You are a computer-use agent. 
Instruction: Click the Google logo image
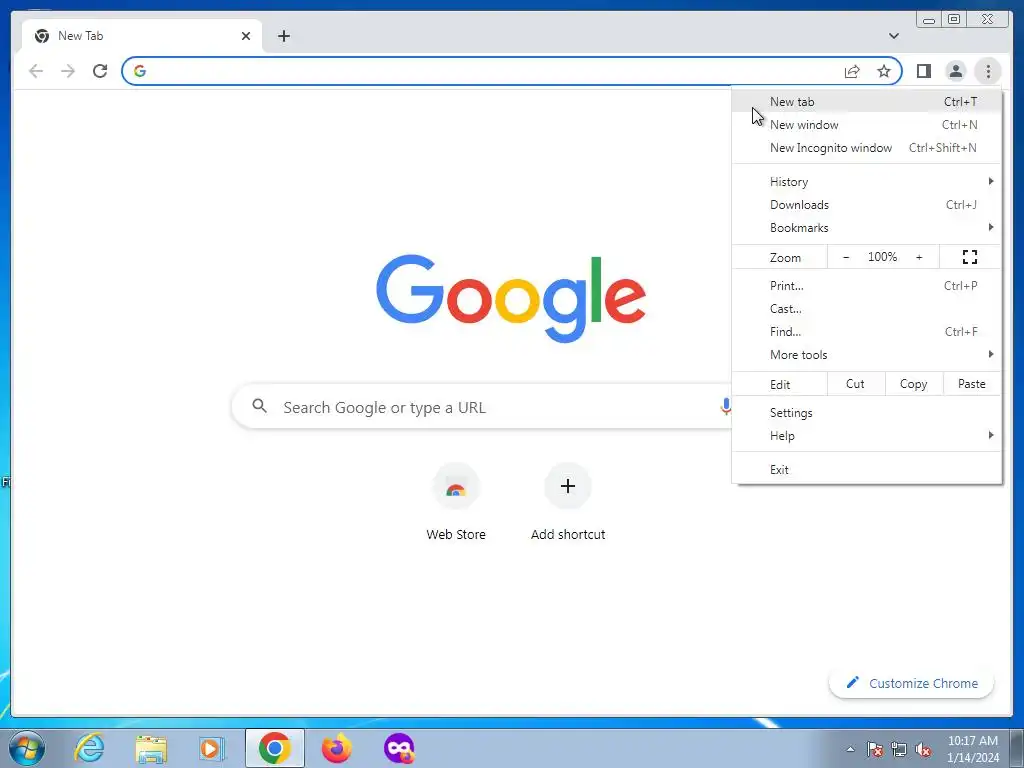[511, 298]
